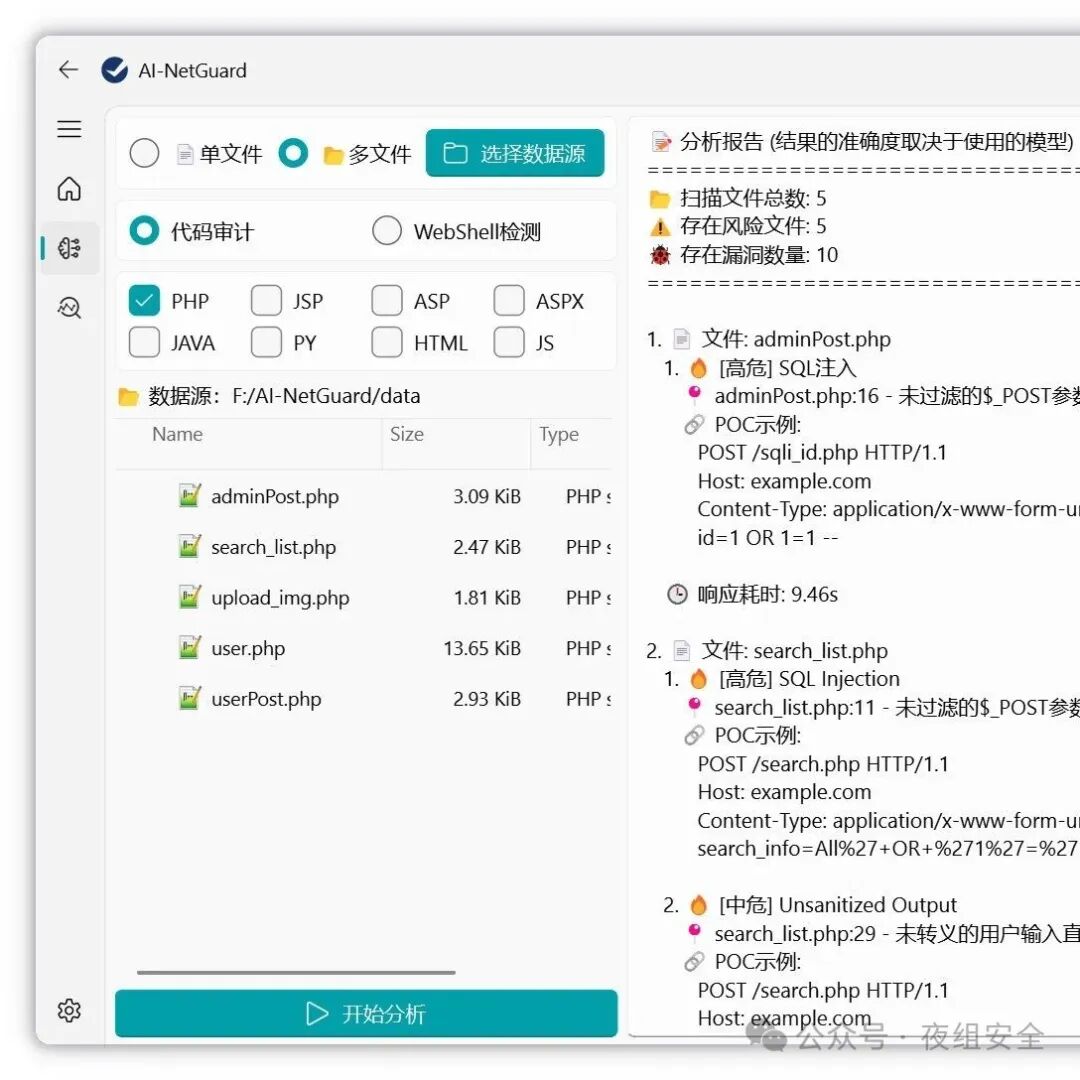The image size is (1080, 1080).
Task: Sort files by the Name column header
Action: click(x=177, y=434)
